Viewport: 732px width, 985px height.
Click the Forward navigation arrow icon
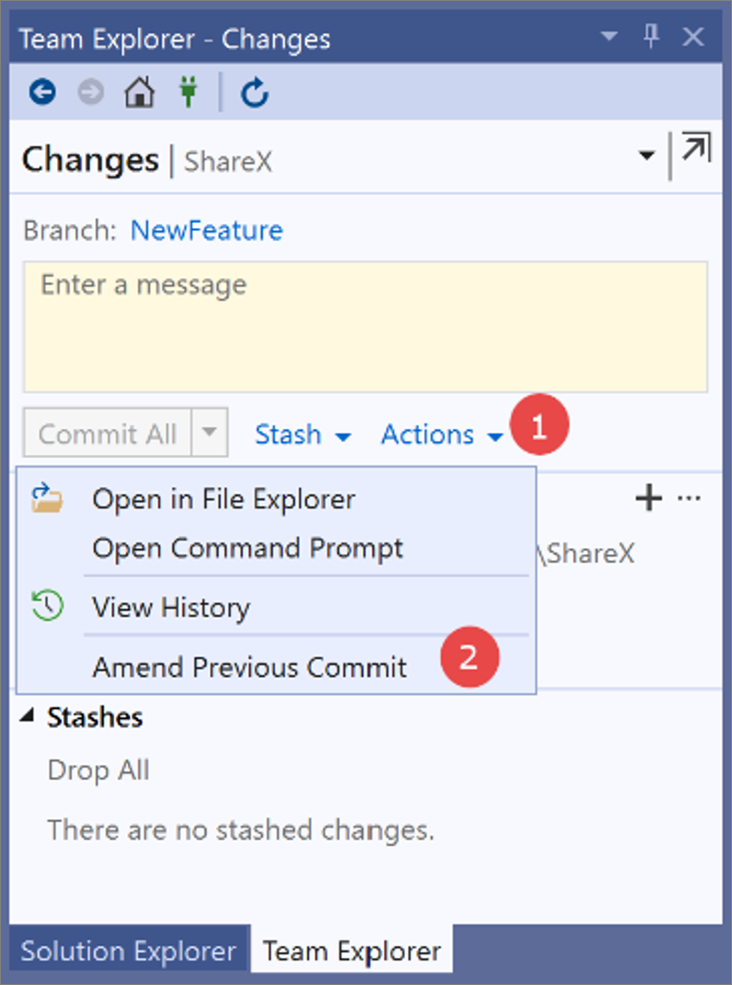[91, 93]
